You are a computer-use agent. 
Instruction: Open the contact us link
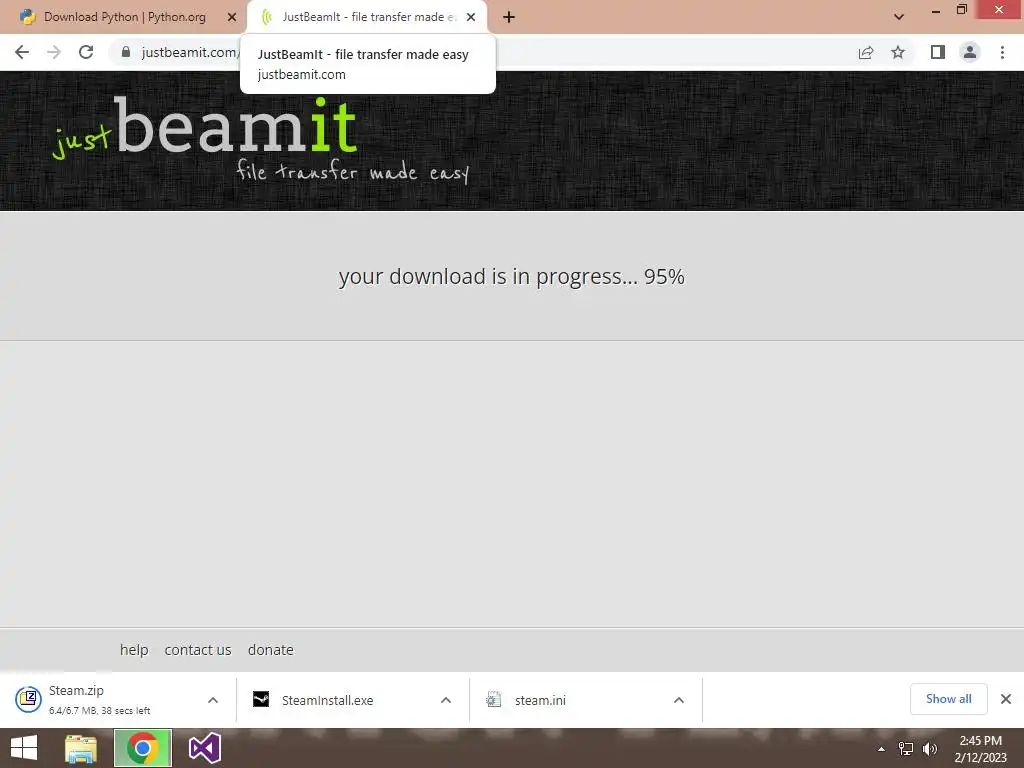tap(198, 650)
